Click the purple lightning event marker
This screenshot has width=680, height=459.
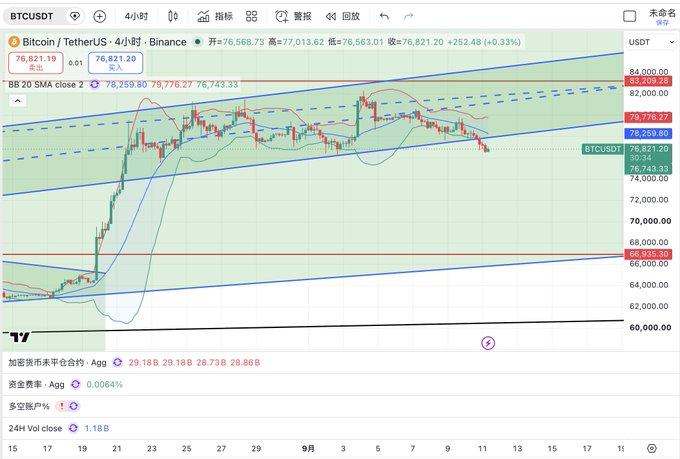[x=488, y=343]
